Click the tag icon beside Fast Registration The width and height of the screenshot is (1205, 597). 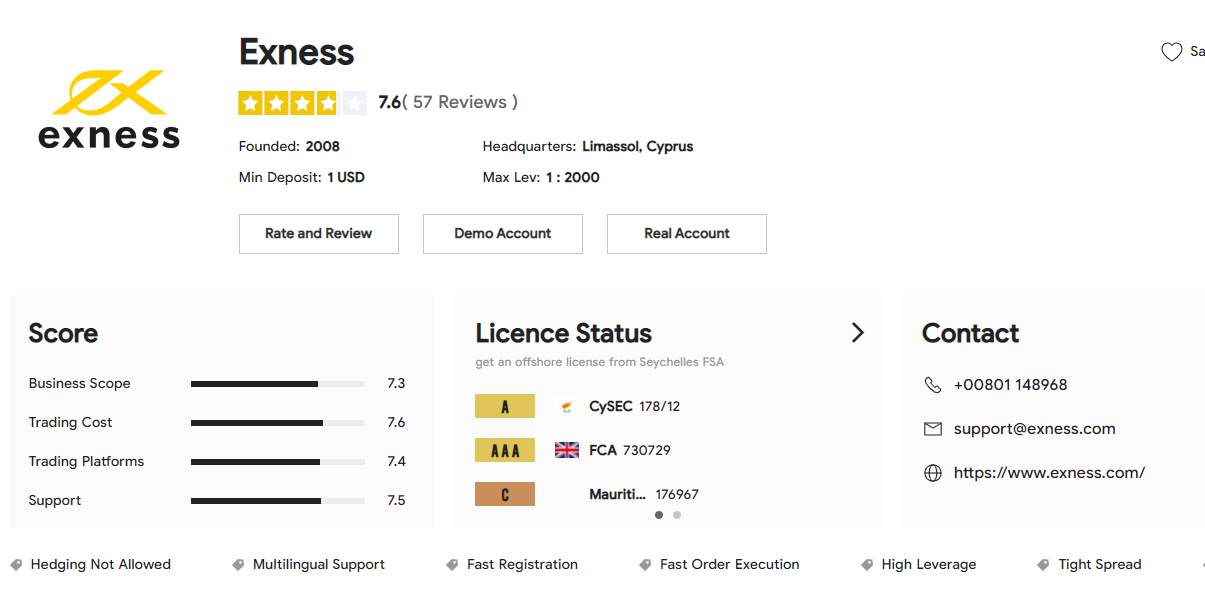[452, 565]
